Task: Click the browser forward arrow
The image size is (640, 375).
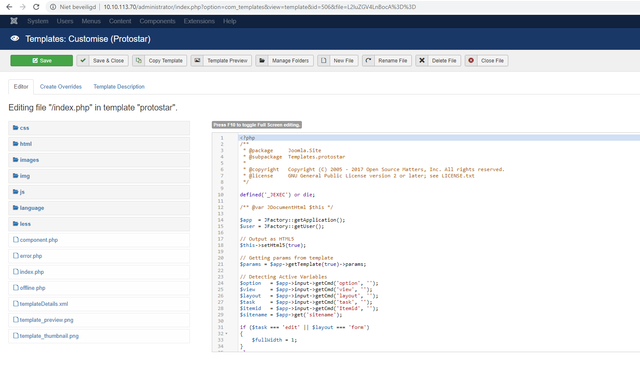Action: click(22, 7)
